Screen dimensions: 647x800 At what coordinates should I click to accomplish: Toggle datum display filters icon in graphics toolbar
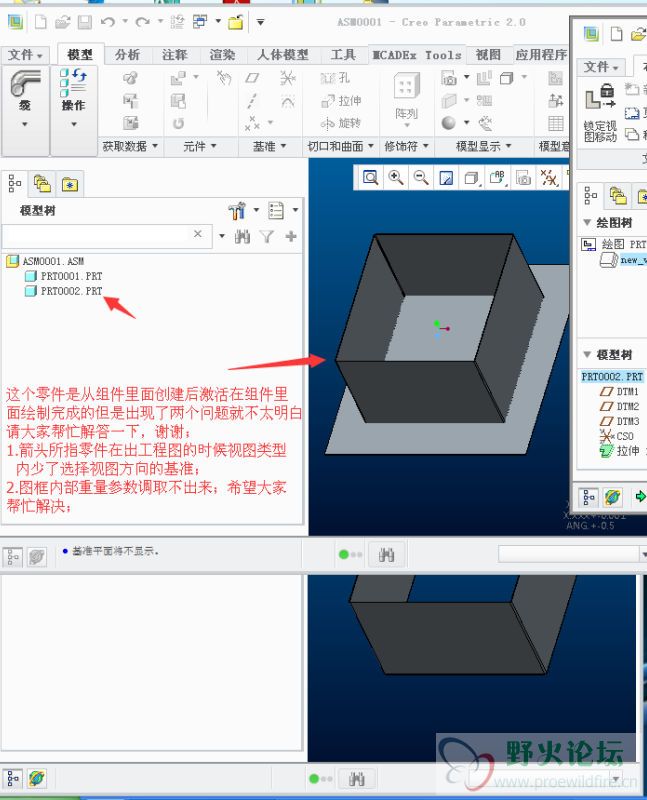(549, 178)
